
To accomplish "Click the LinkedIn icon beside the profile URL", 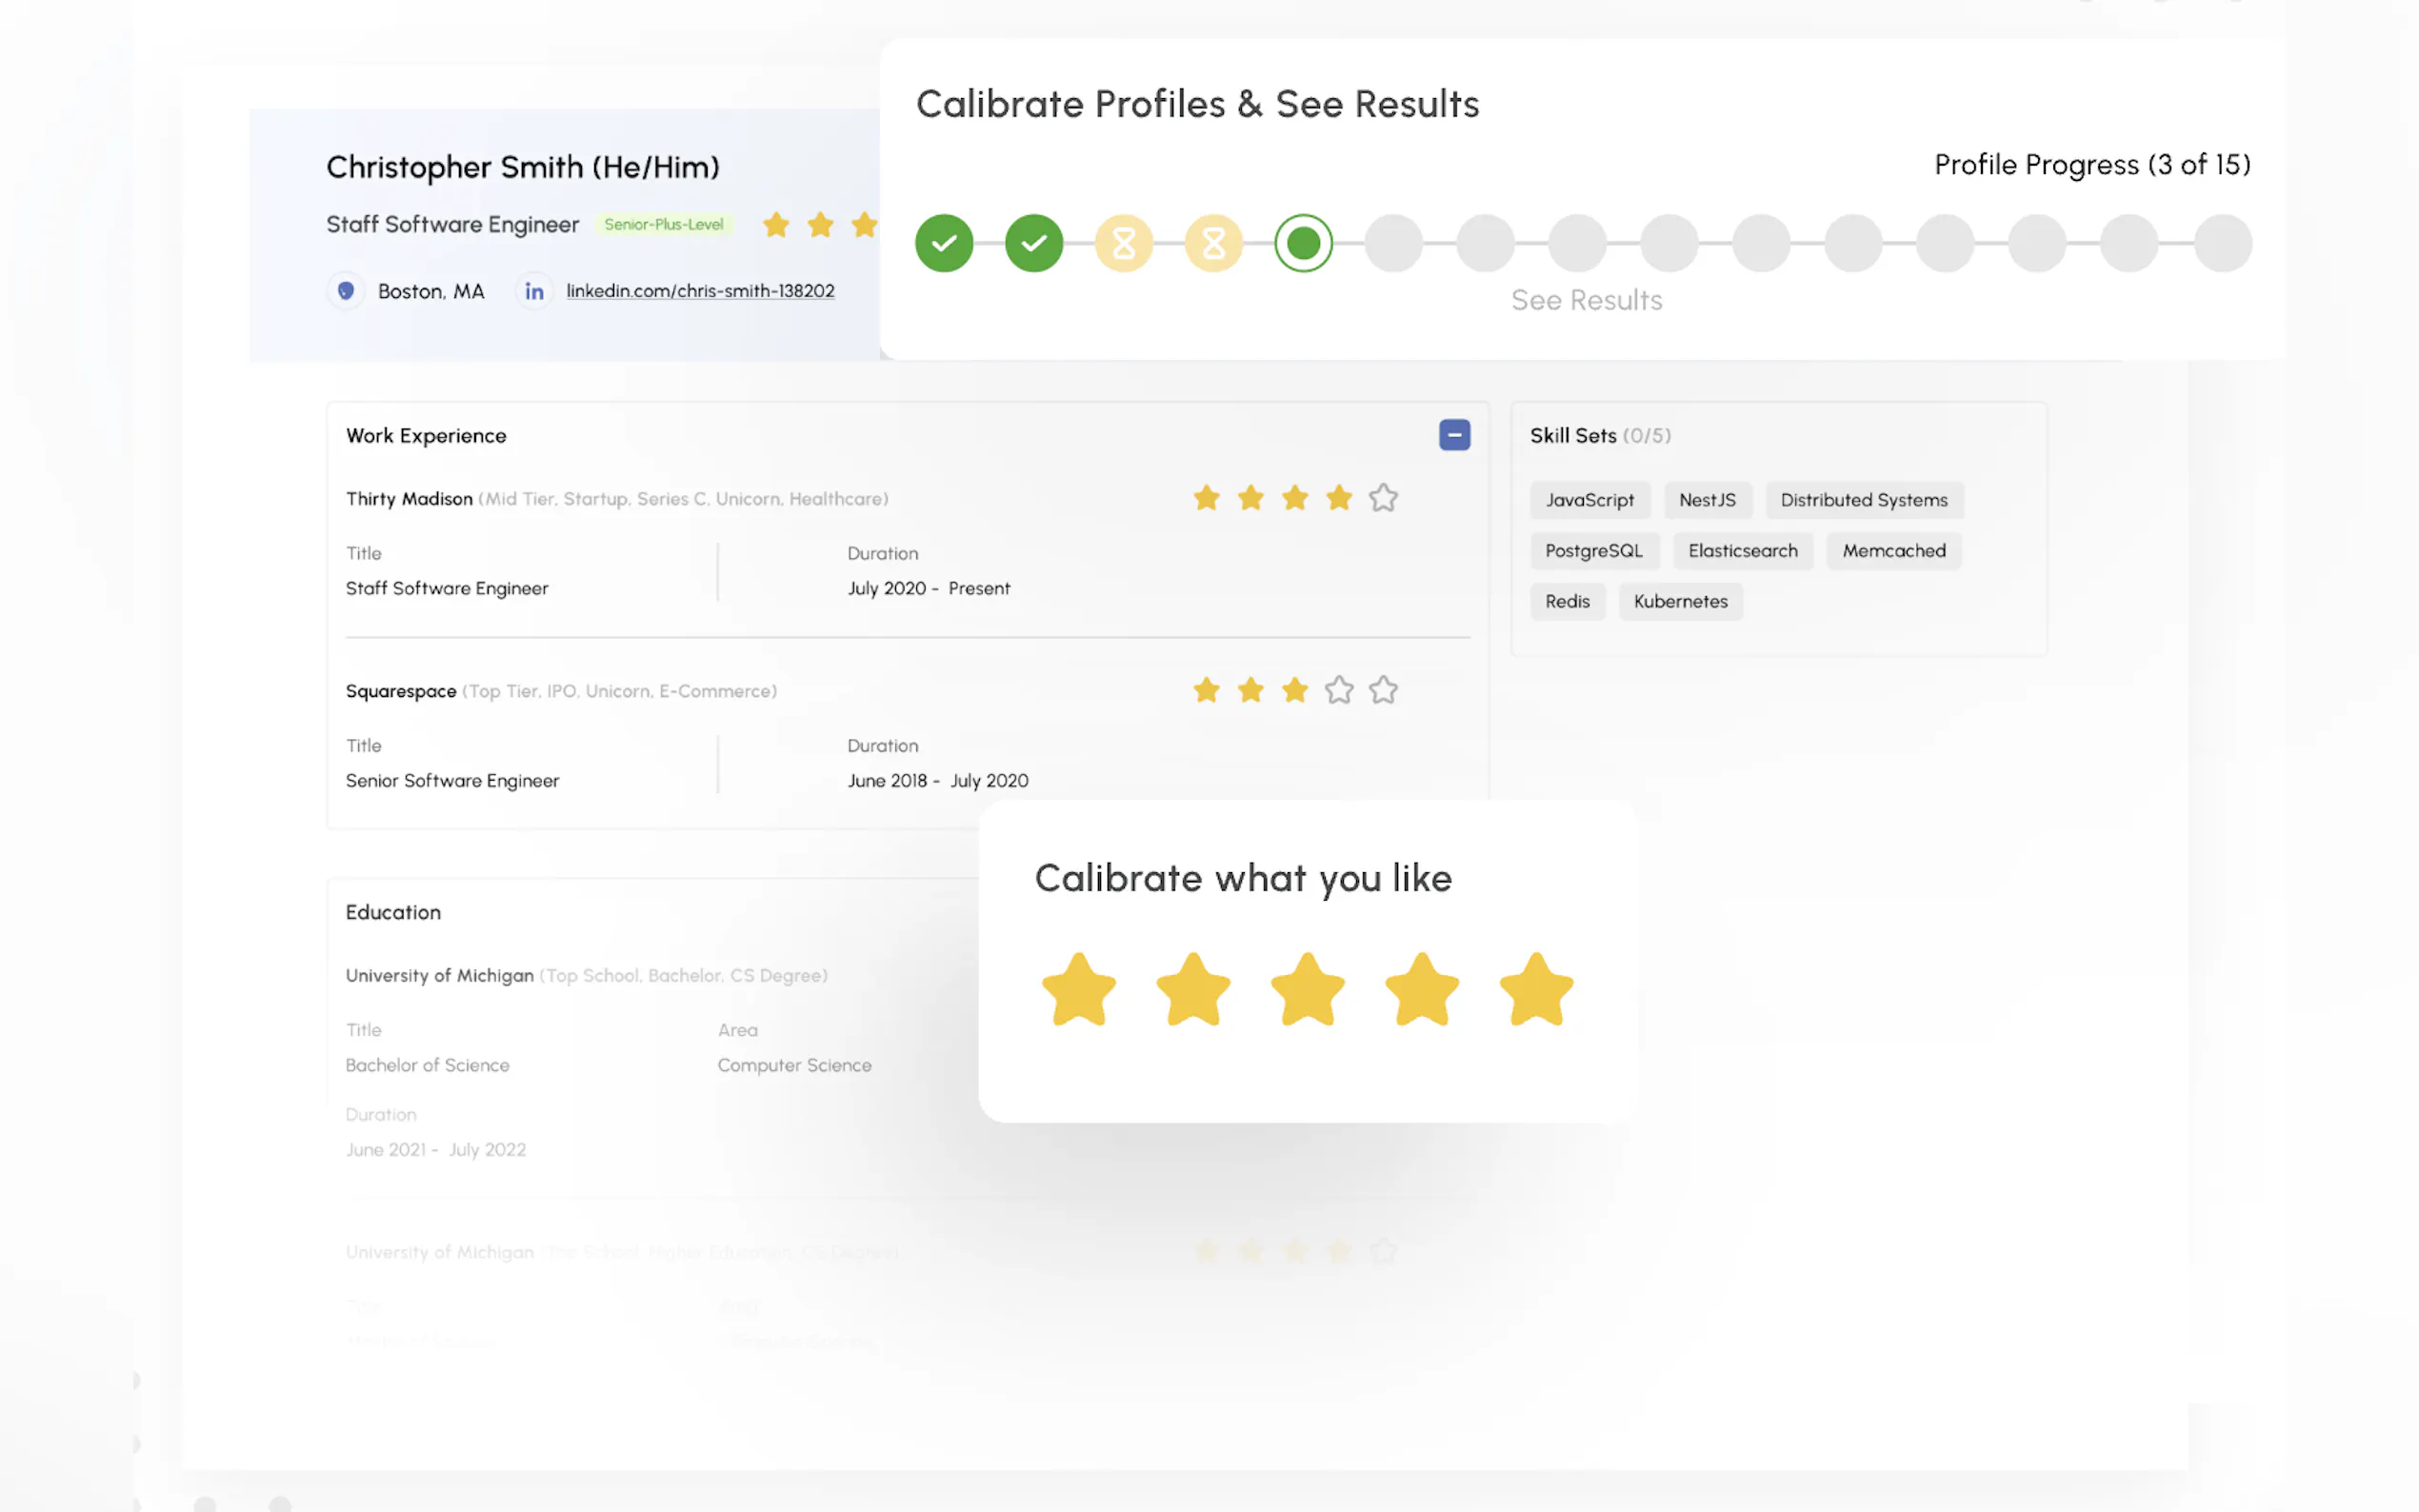I will point(534,291).
